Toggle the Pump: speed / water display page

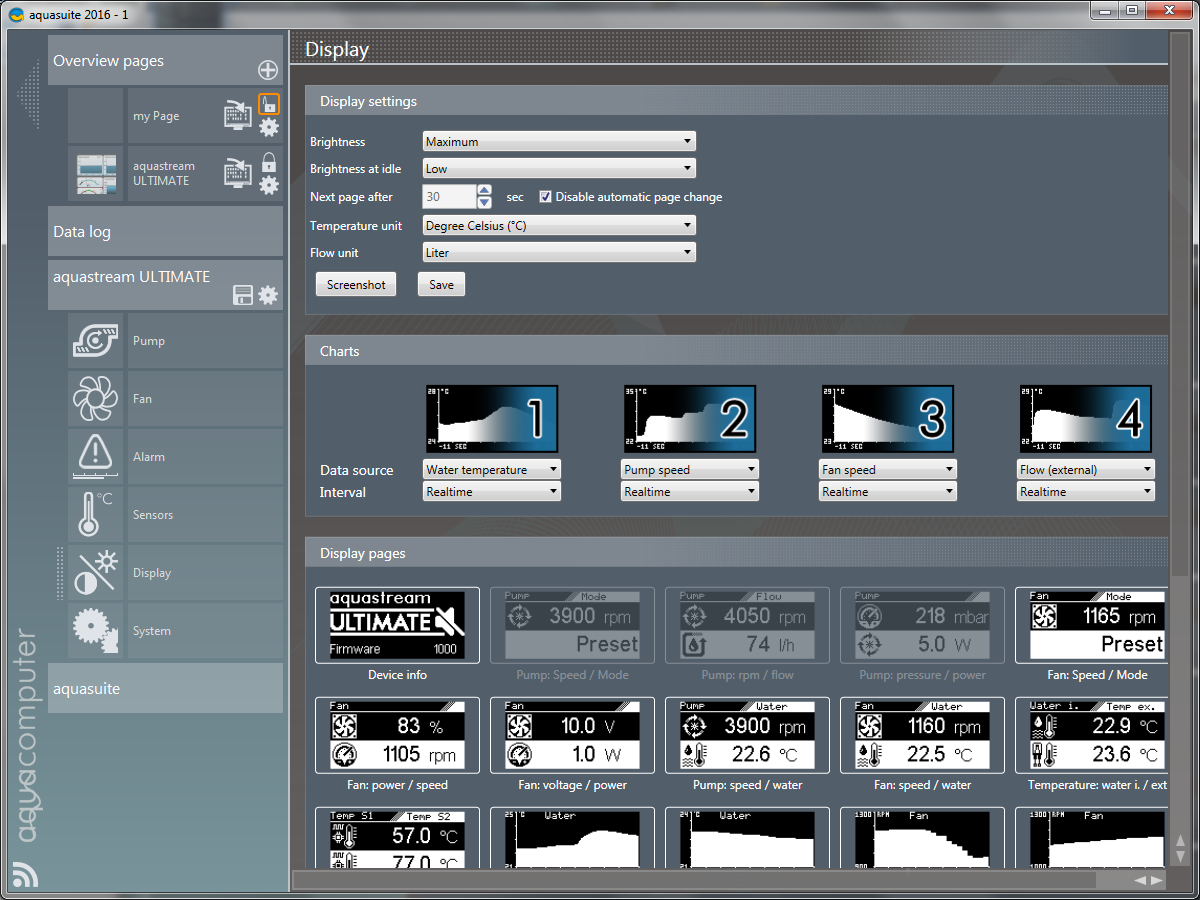(x=747, y=735)
